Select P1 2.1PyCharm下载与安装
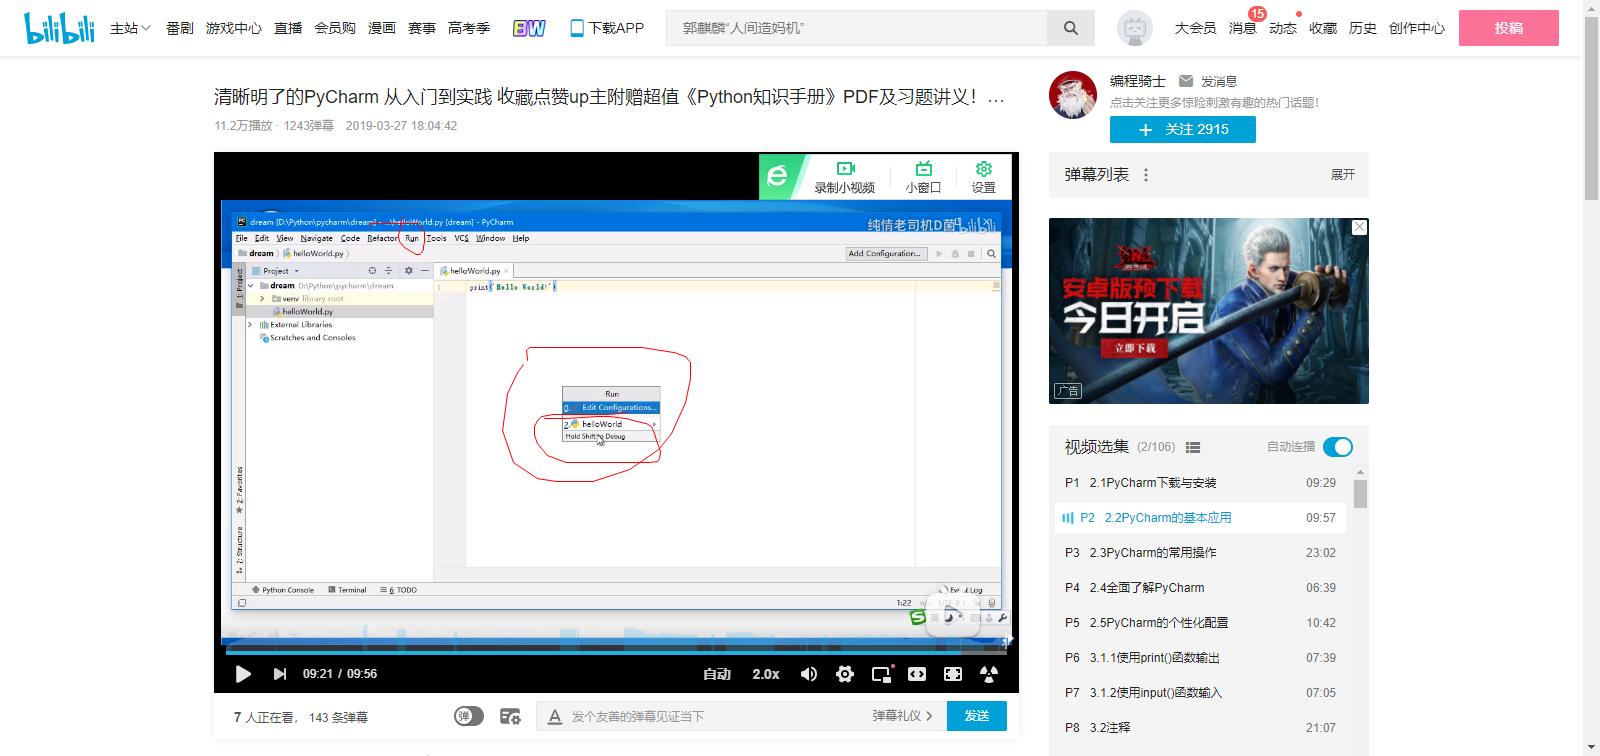The width and height of the screenshot is (1600, 756). [1200, 483]
